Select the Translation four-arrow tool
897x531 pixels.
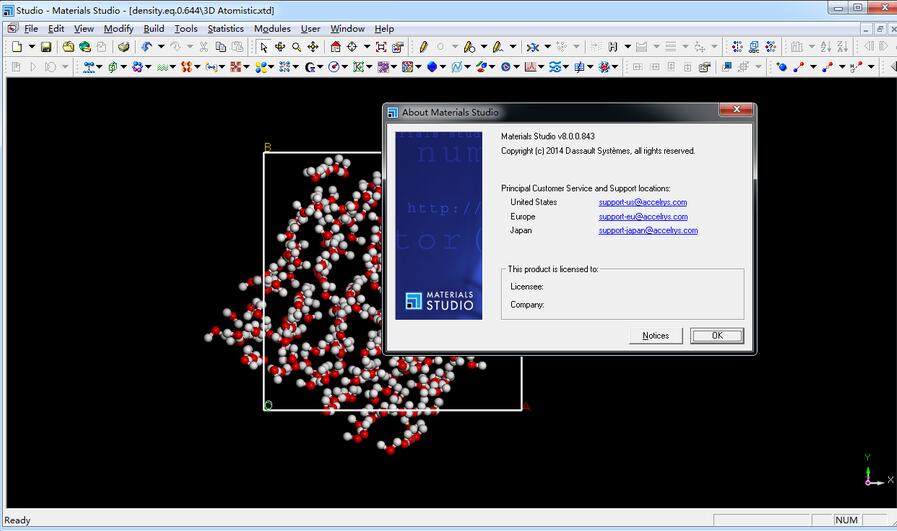click(x=313, y=47)
